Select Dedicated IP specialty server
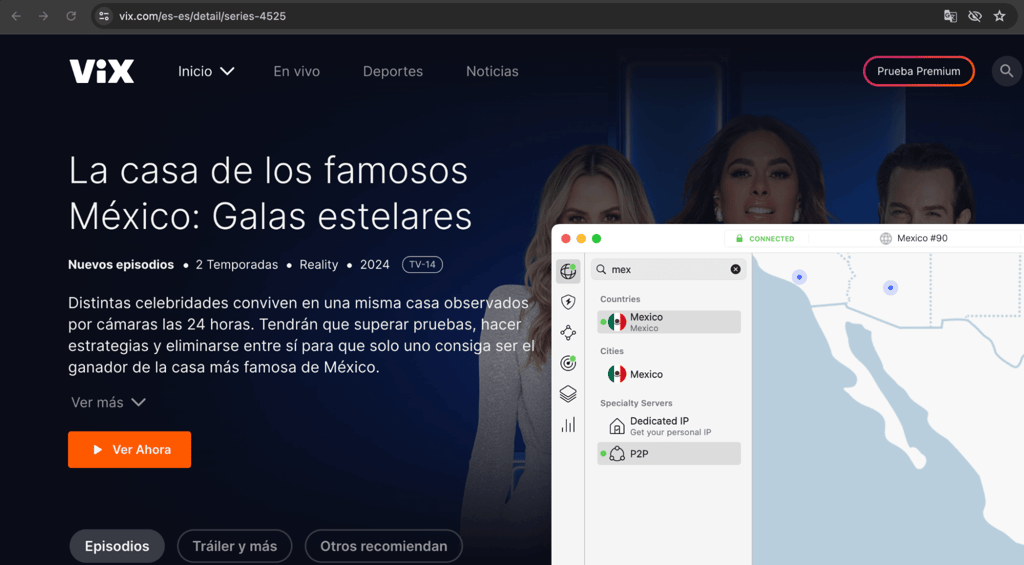 [x=669, y=426]
